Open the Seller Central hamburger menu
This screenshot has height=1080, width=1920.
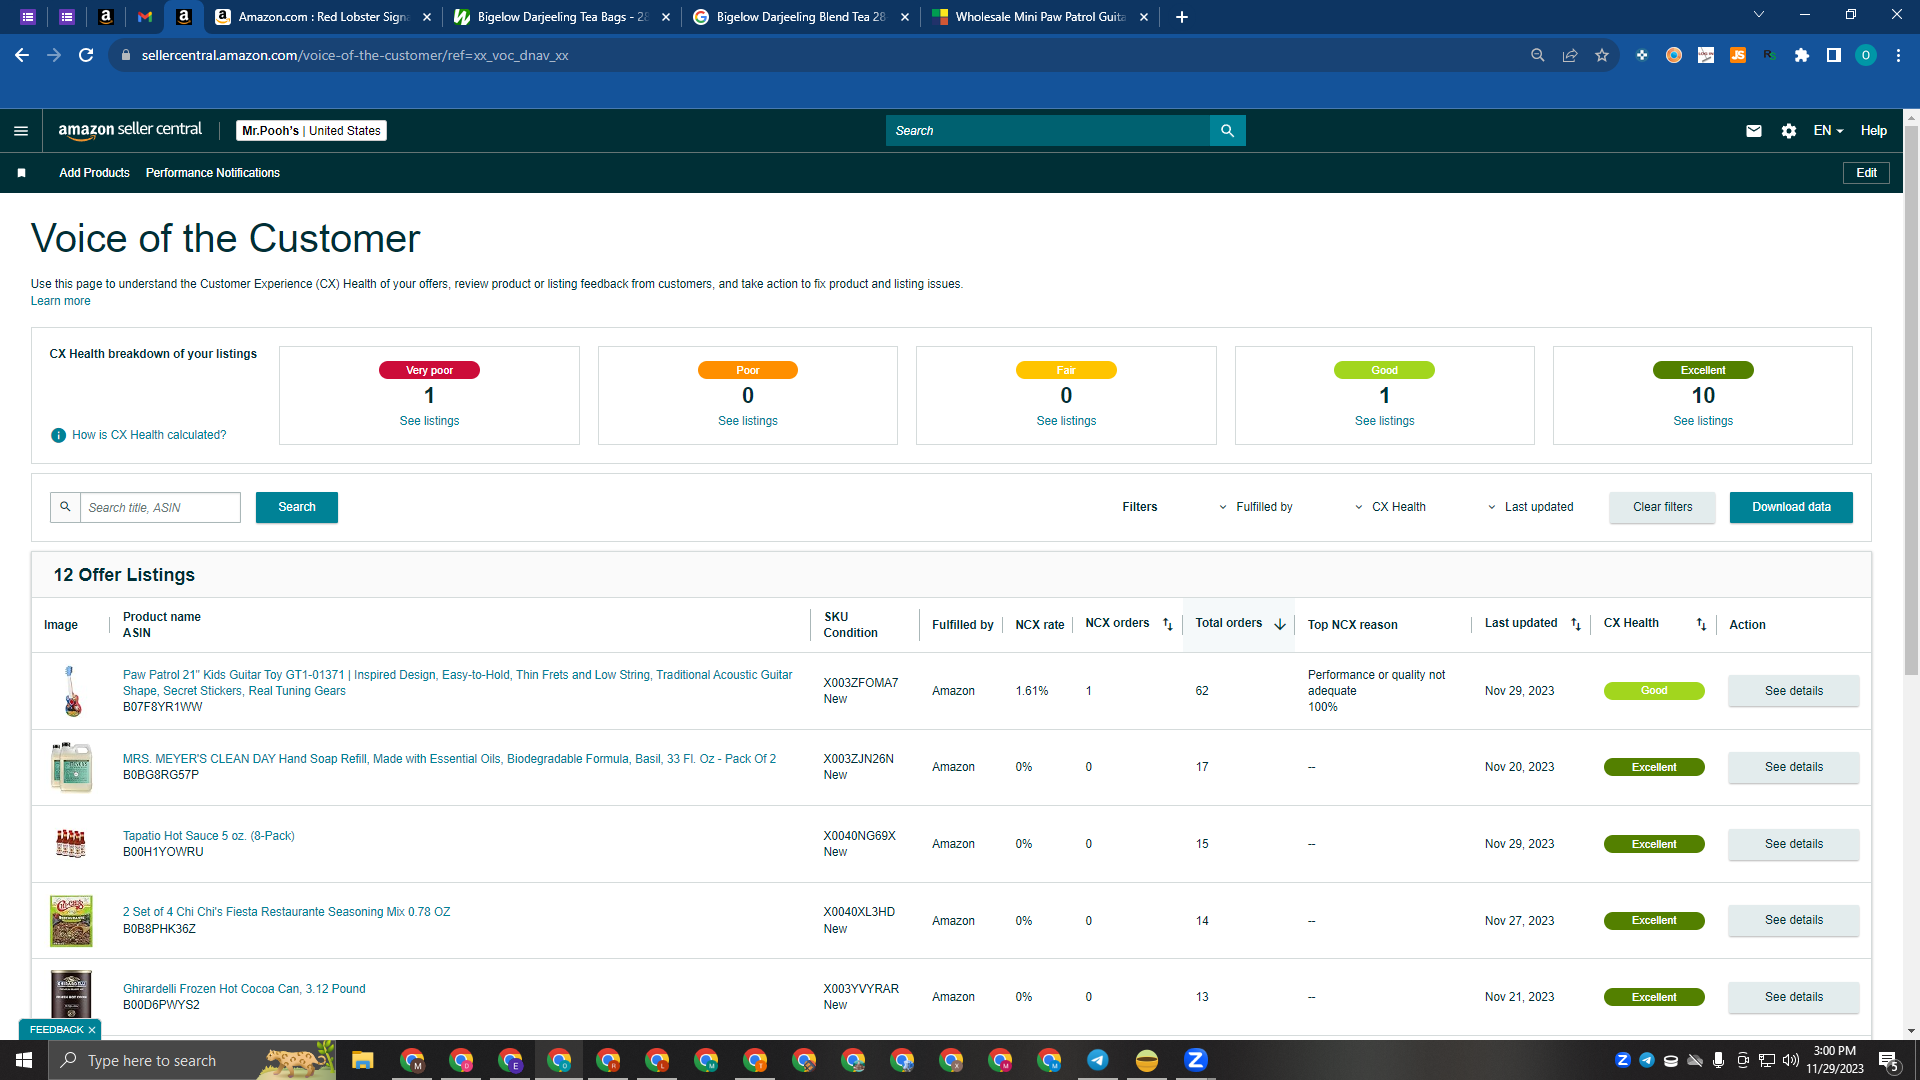tap(21, 131)
